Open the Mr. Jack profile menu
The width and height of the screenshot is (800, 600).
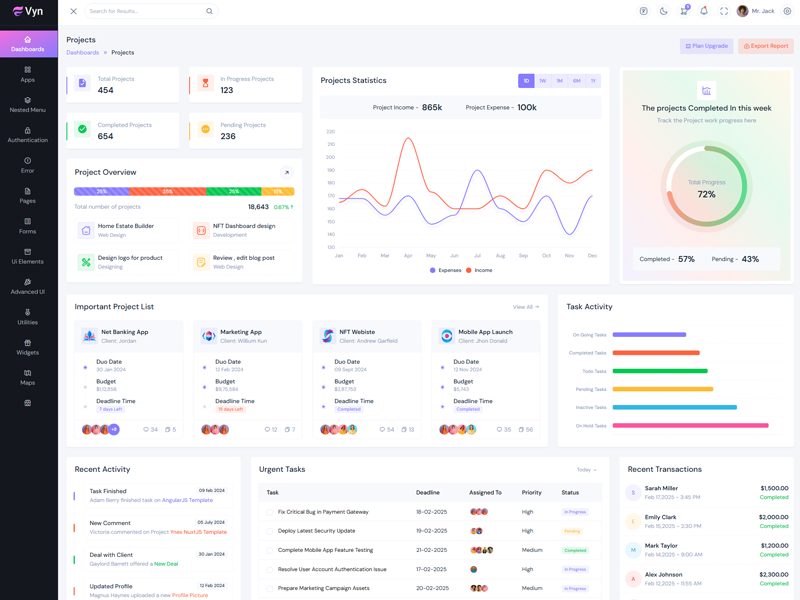[x=756, y=11]
